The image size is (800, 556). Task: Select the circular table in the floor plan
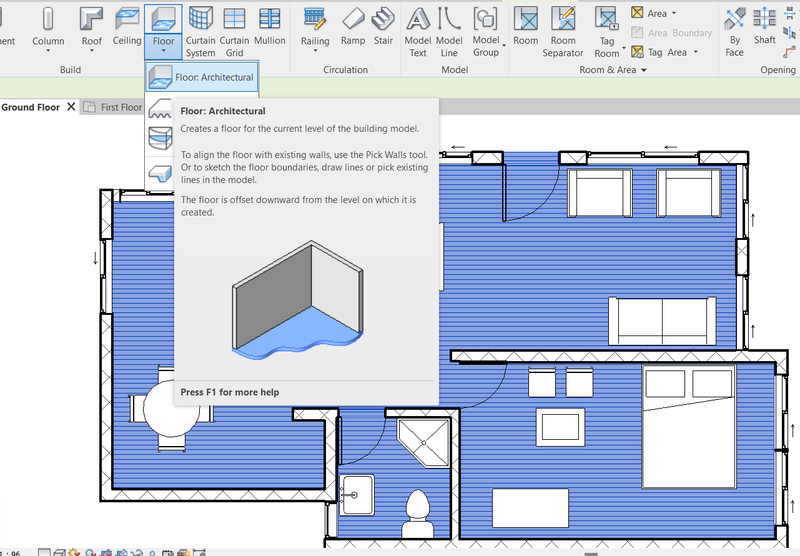[171, 408]
